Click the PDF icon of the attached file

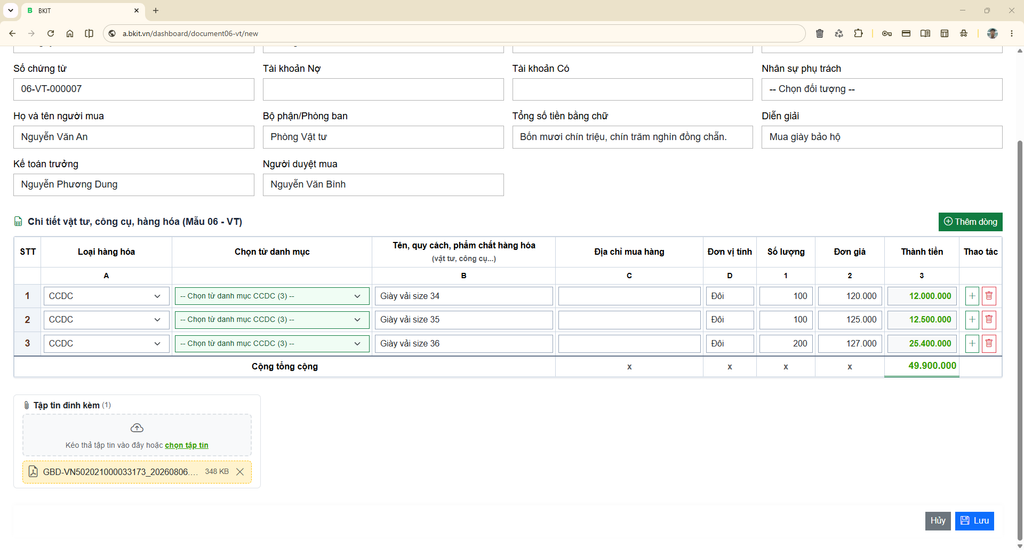33,472
